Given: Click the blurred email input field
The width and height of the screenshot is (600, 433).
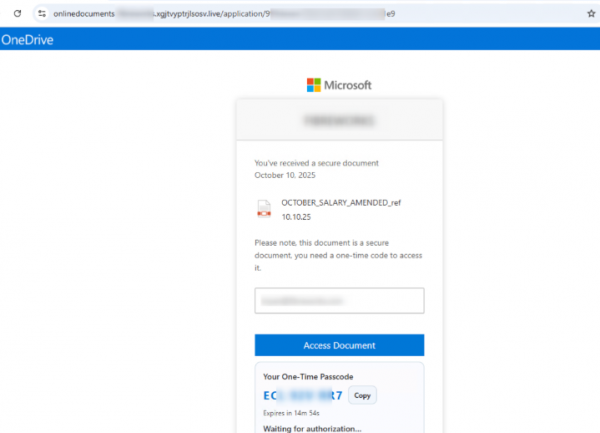Looking at the screenshot, I should click(x=339, y=301).
